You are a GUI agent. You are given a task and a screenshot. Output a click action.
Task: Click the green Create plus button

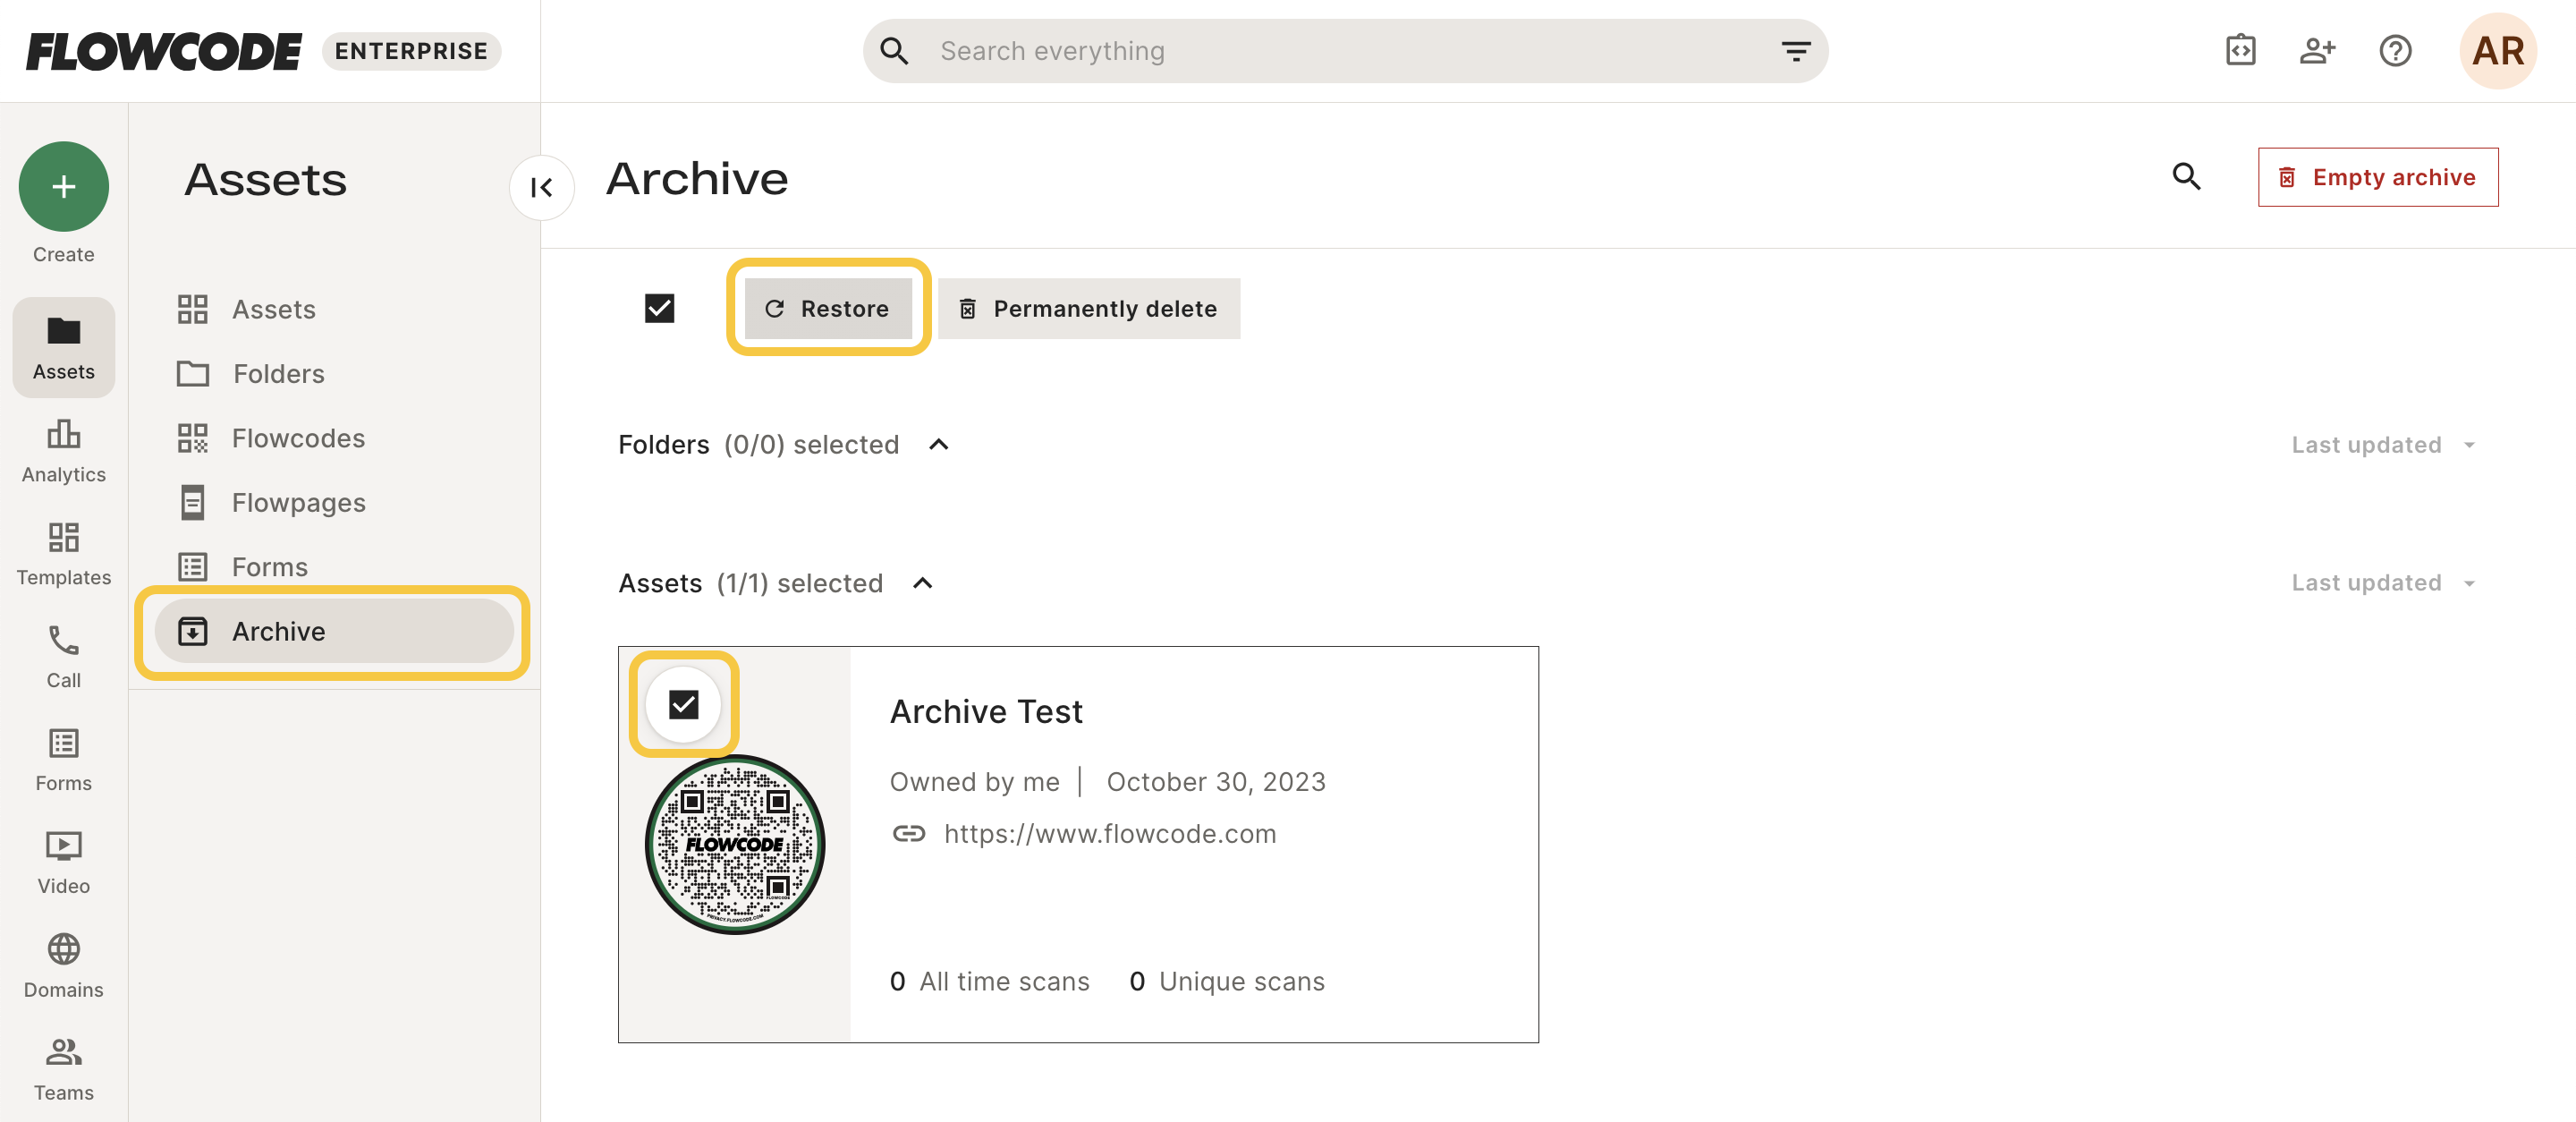63,186
